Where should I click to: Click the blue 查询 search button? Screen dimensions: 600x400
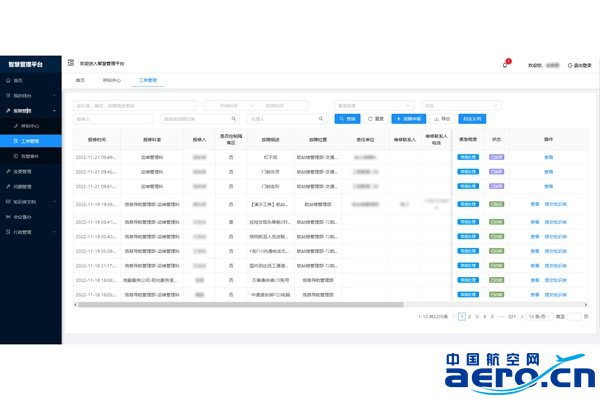click(x=347, y=119)
